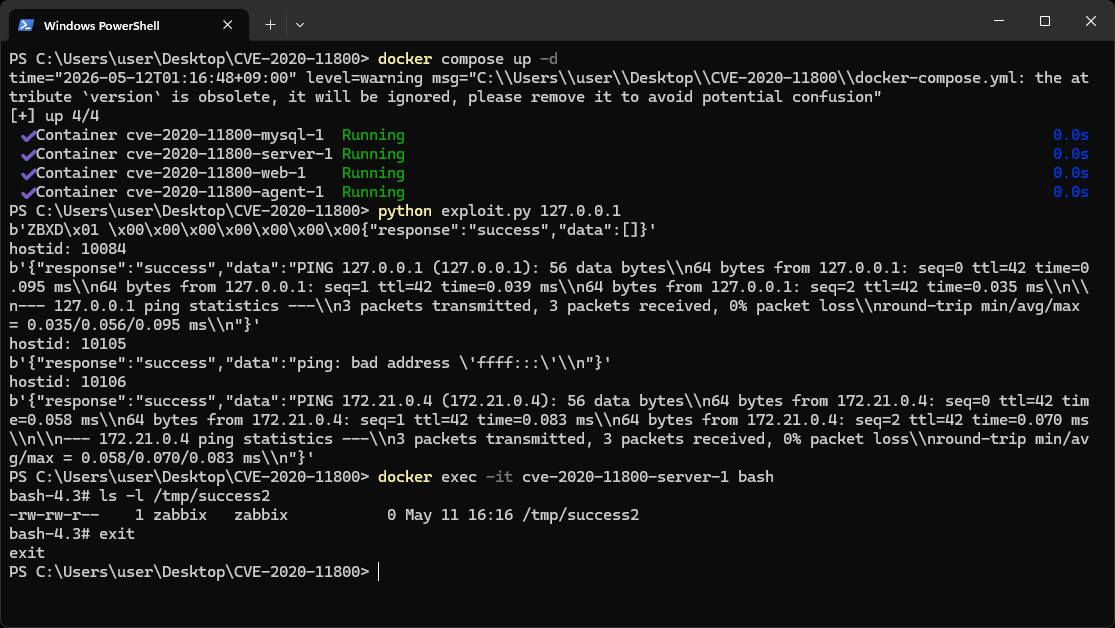Image resolution: width=1115 pixels, height=628 pixels.
Task: Click the 'time="2026-05-12T01:16:48+09:00"' warning text
Action: [x=153, y=78]
